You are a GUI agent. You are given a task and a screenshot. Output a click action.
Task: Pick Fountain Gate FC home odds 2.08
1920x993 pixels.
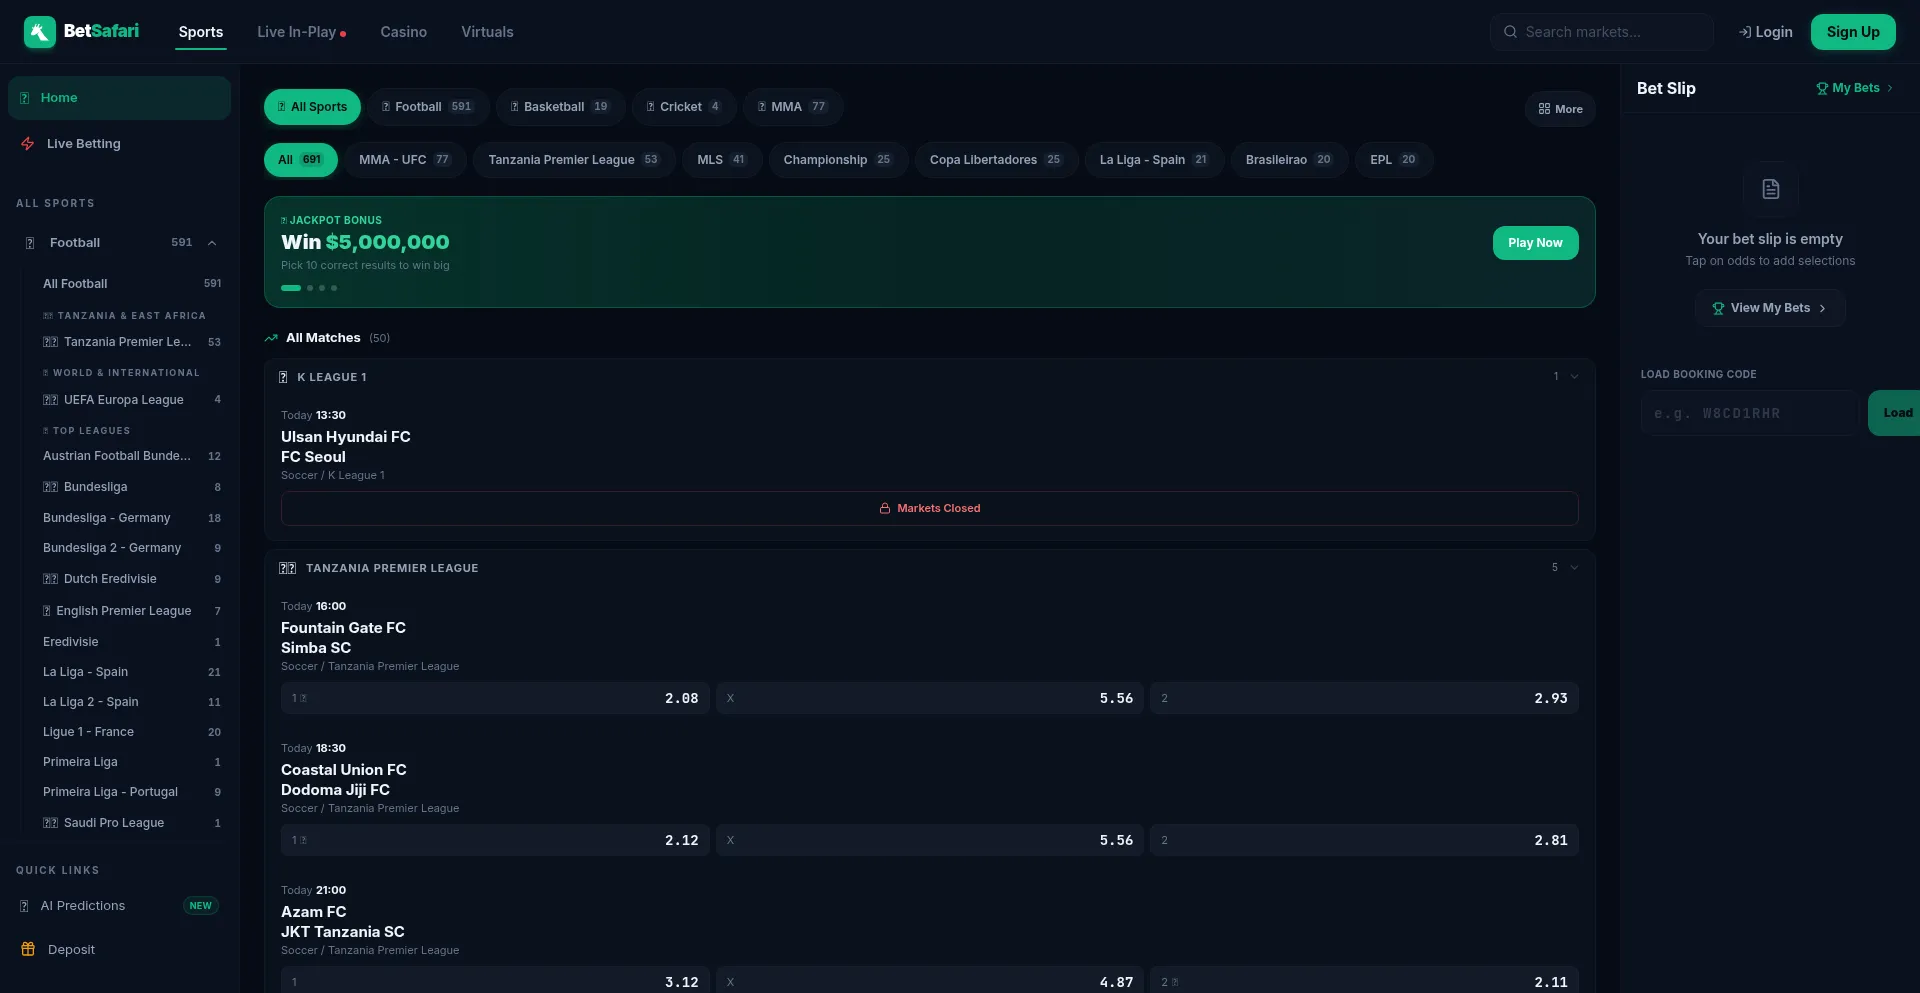pyautogui.click(x=495, y=698)
